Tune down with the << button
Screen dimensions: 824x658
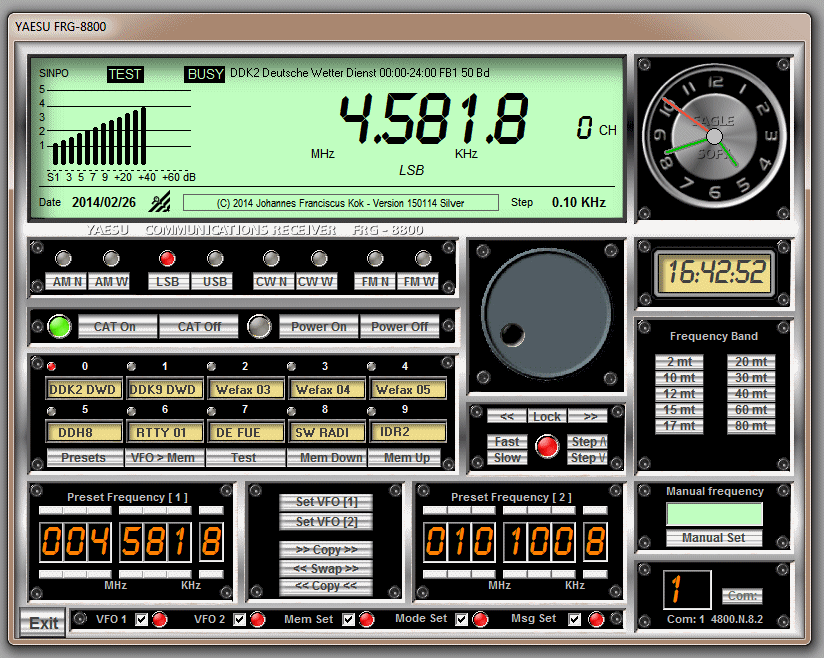[507, 416]
